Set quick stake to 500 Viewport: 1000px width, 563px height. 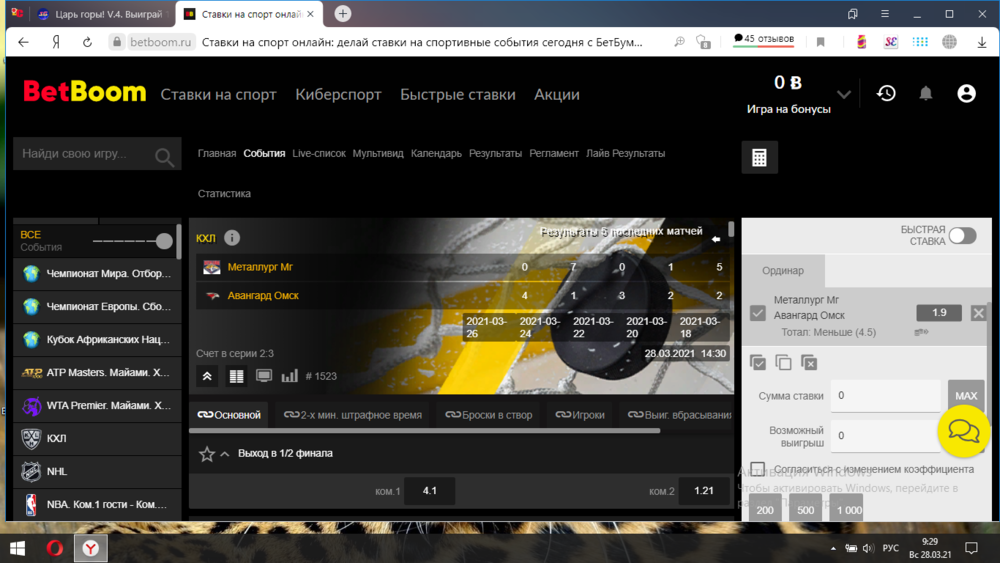pyautogui.click(x=805, y=509)
